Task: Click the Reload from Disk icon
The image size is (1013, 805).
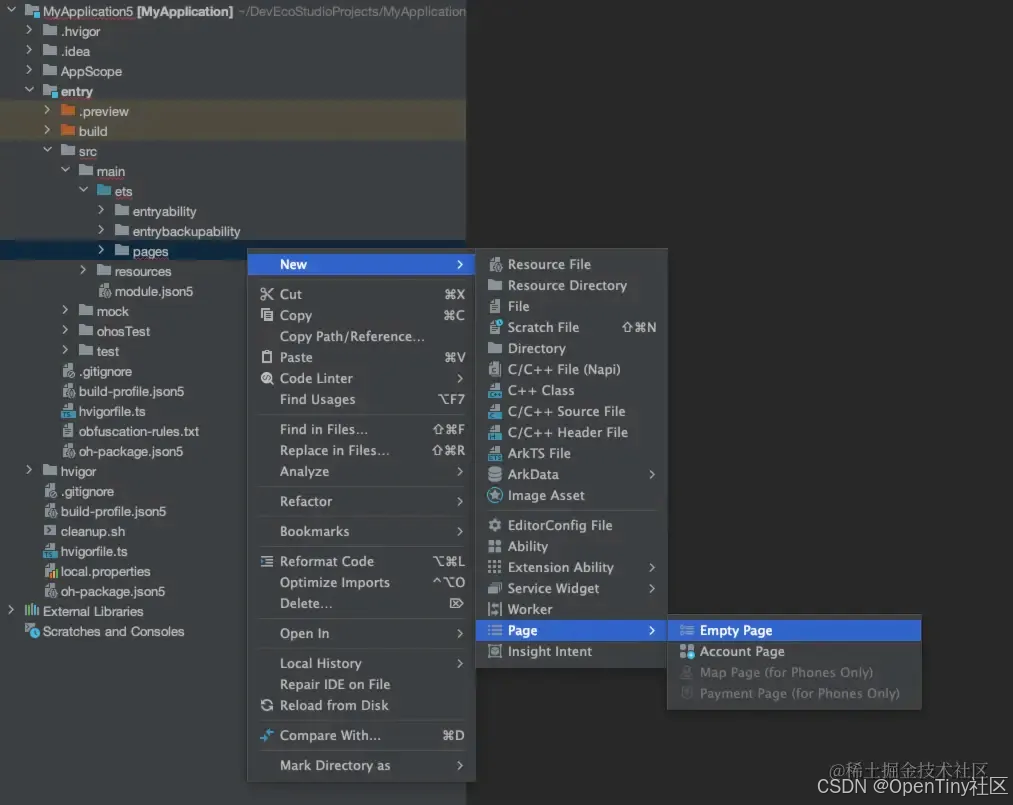Action: [x=267, y=705]
